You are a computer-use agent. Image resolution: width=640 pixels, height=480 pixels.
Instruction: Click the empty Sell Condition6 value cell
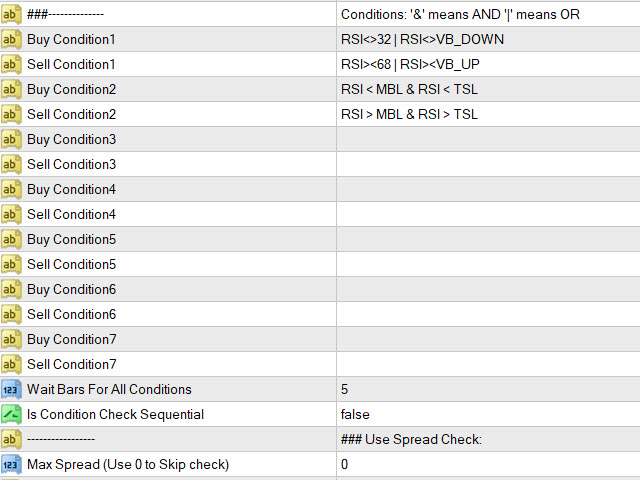coord(487,314)
